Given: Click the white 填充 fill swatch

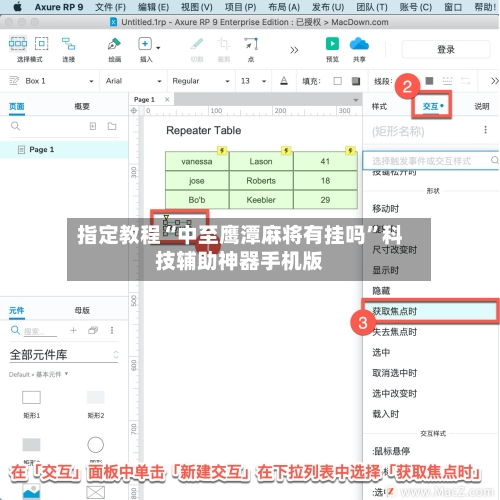Looking at the screenshot, I should pyautogui.click(x=338, y=81).
